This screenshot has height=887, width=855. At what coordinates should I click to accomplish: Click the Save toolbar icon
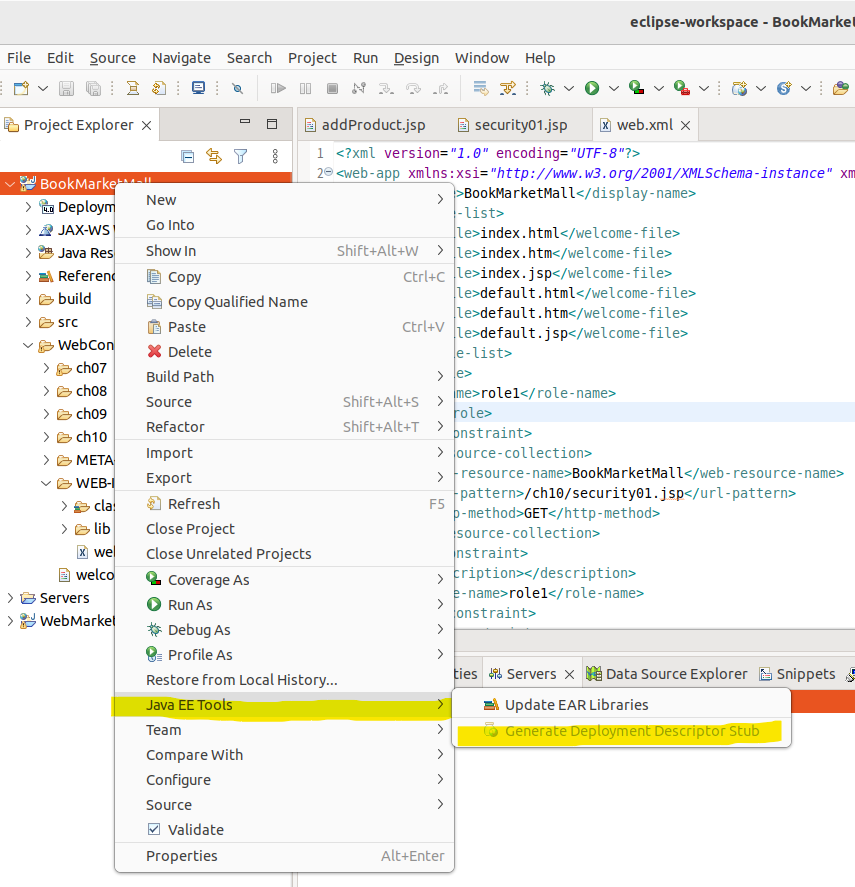pyautogui.click(x=66, y=88)
